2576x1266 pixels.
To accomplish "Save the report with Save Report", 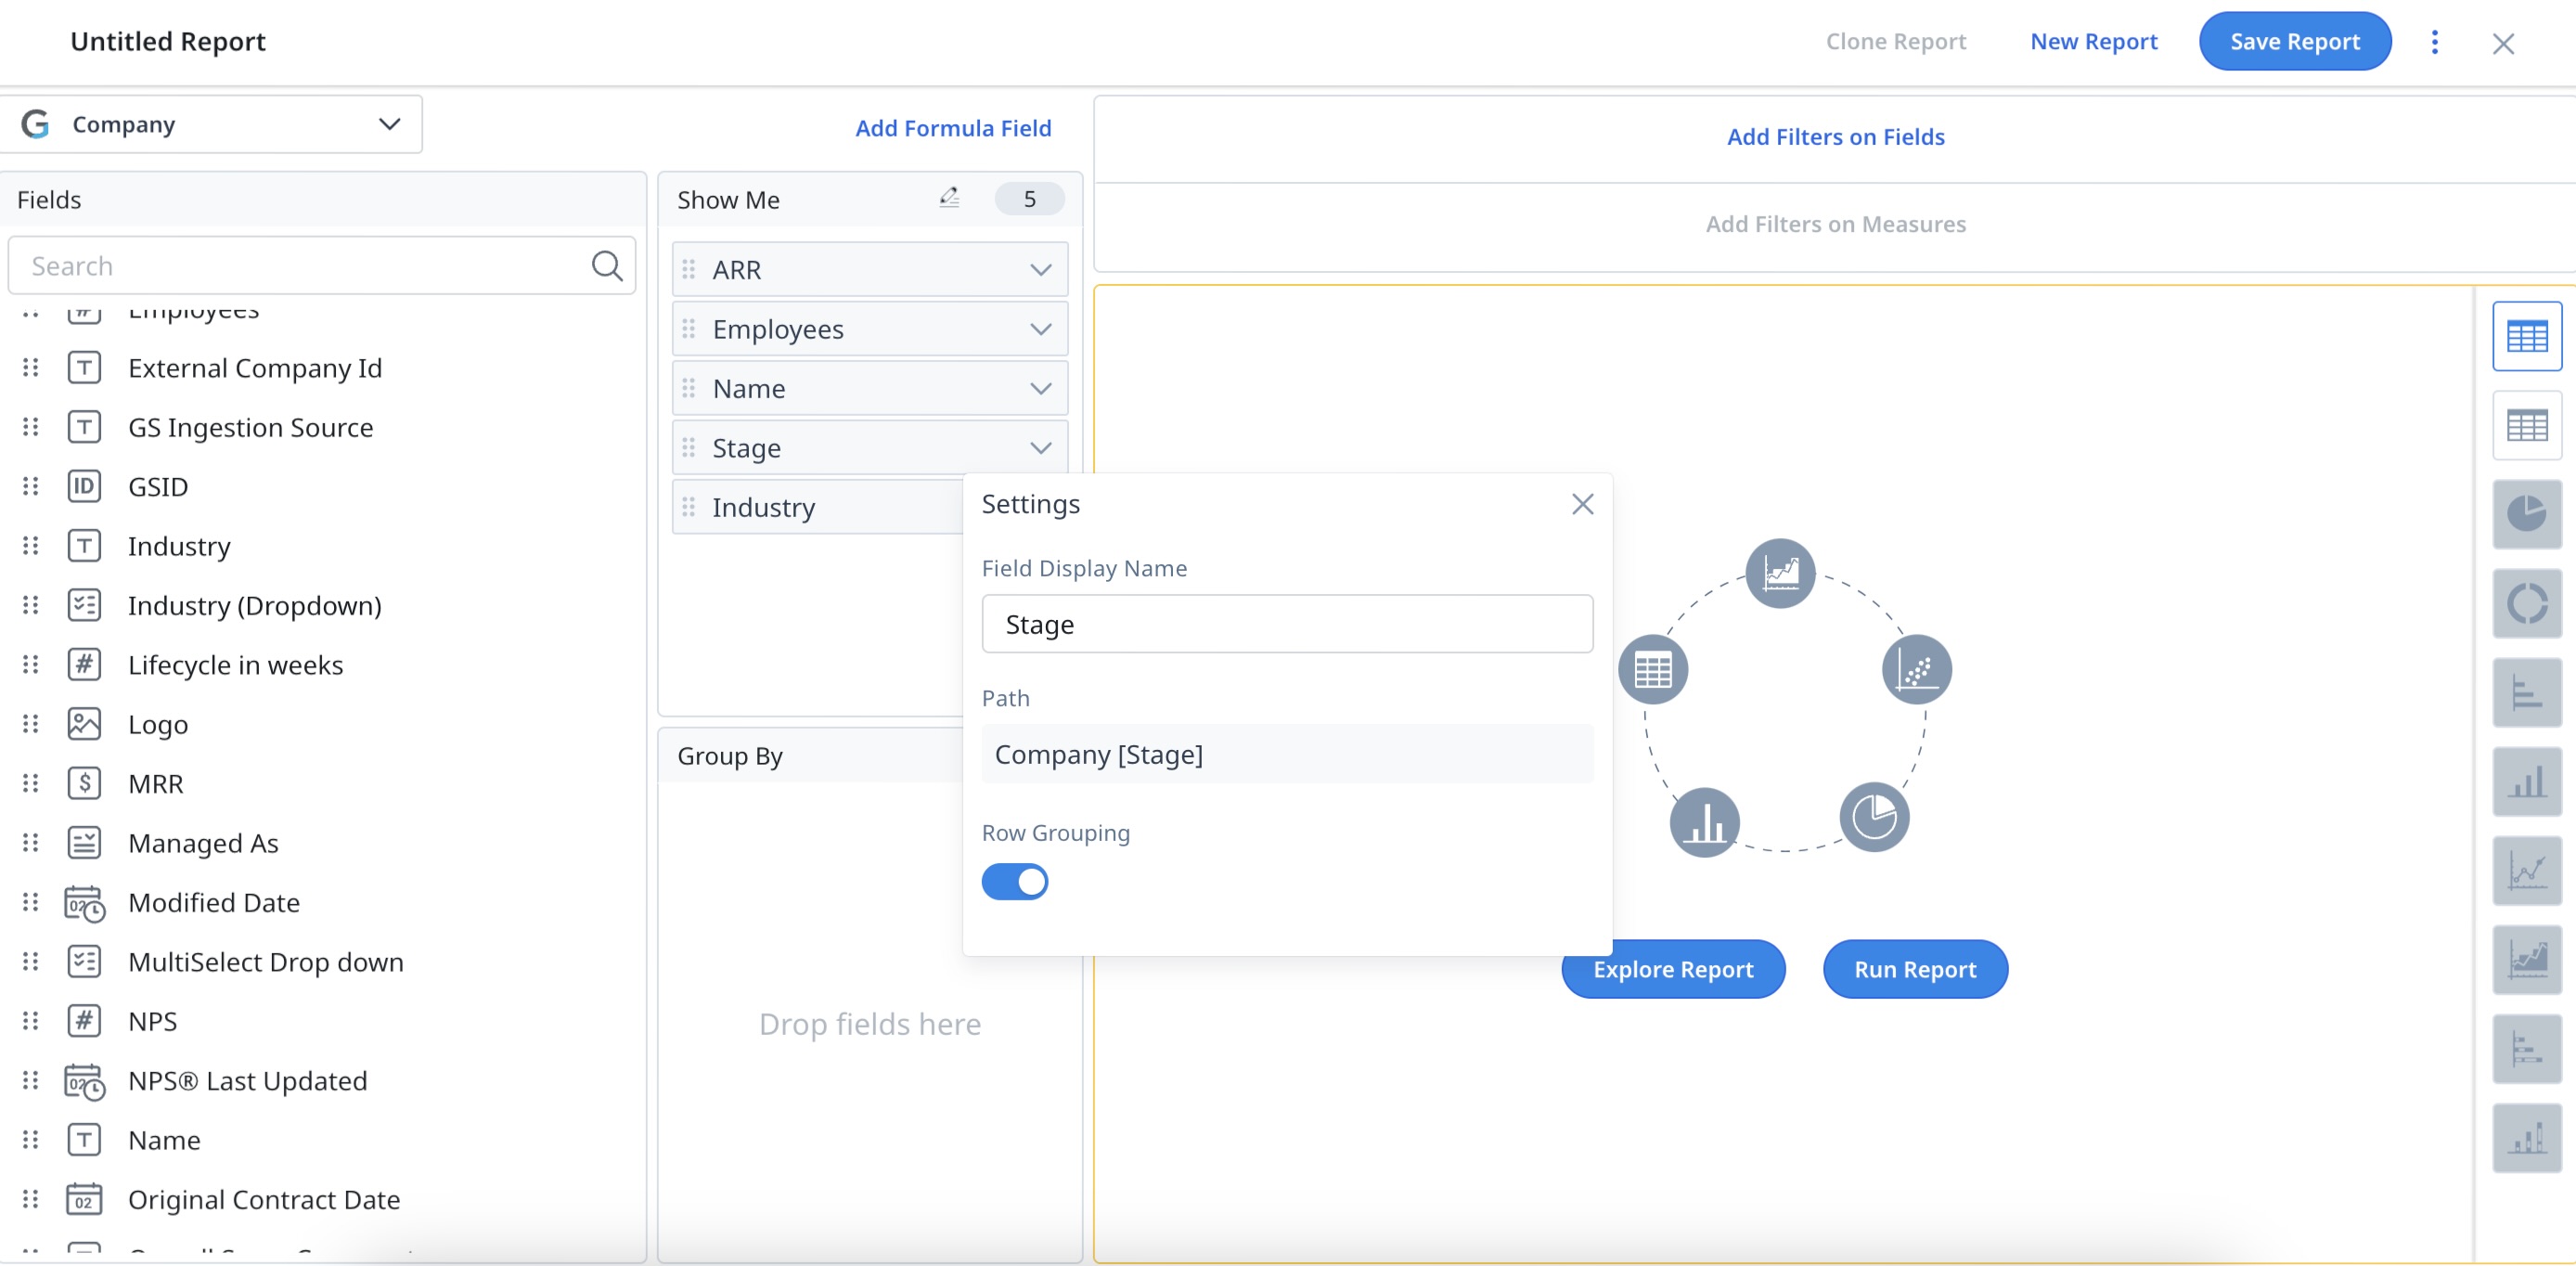I will [2294, 41].
